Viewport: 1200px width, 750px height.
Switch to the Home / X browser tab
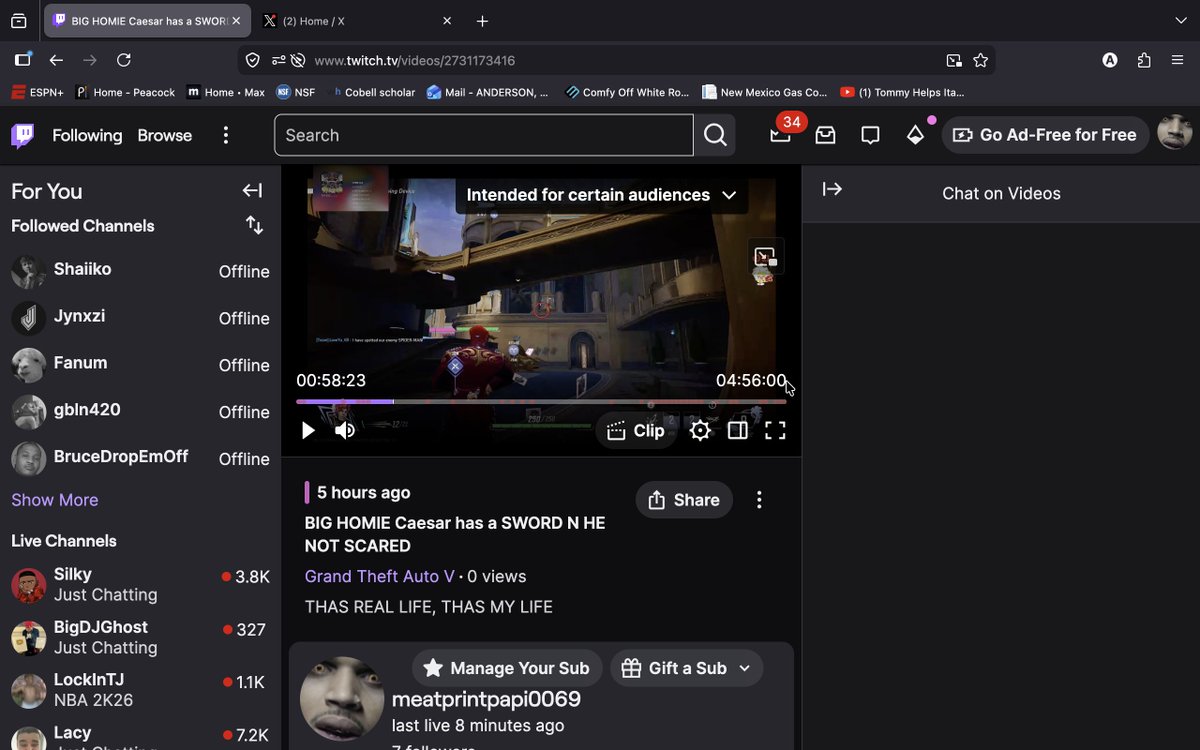point(357,20)
